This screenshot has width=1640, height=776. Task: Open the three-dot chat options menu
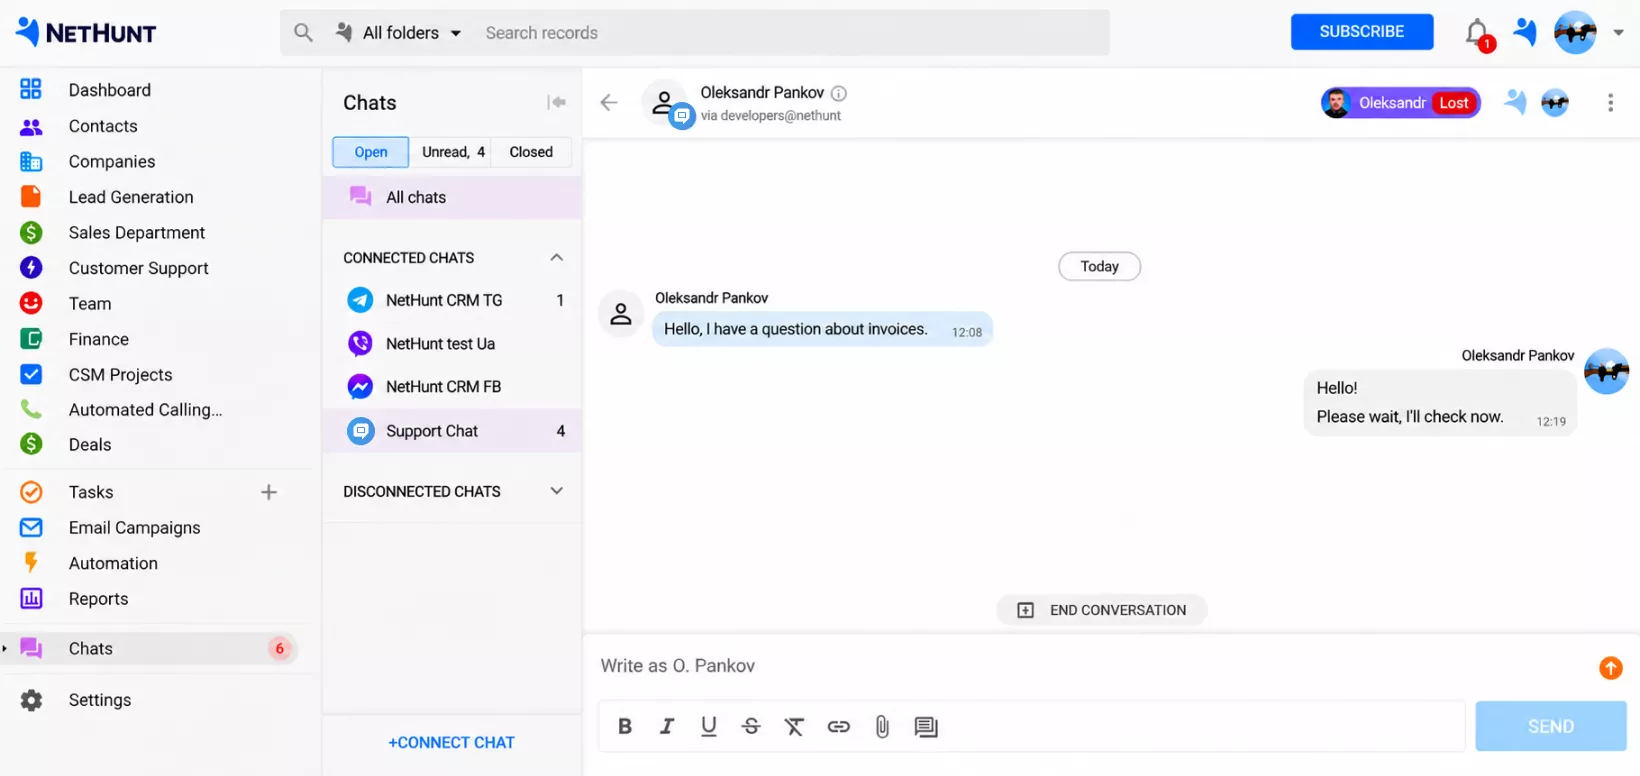click(x=1610, y=102)
